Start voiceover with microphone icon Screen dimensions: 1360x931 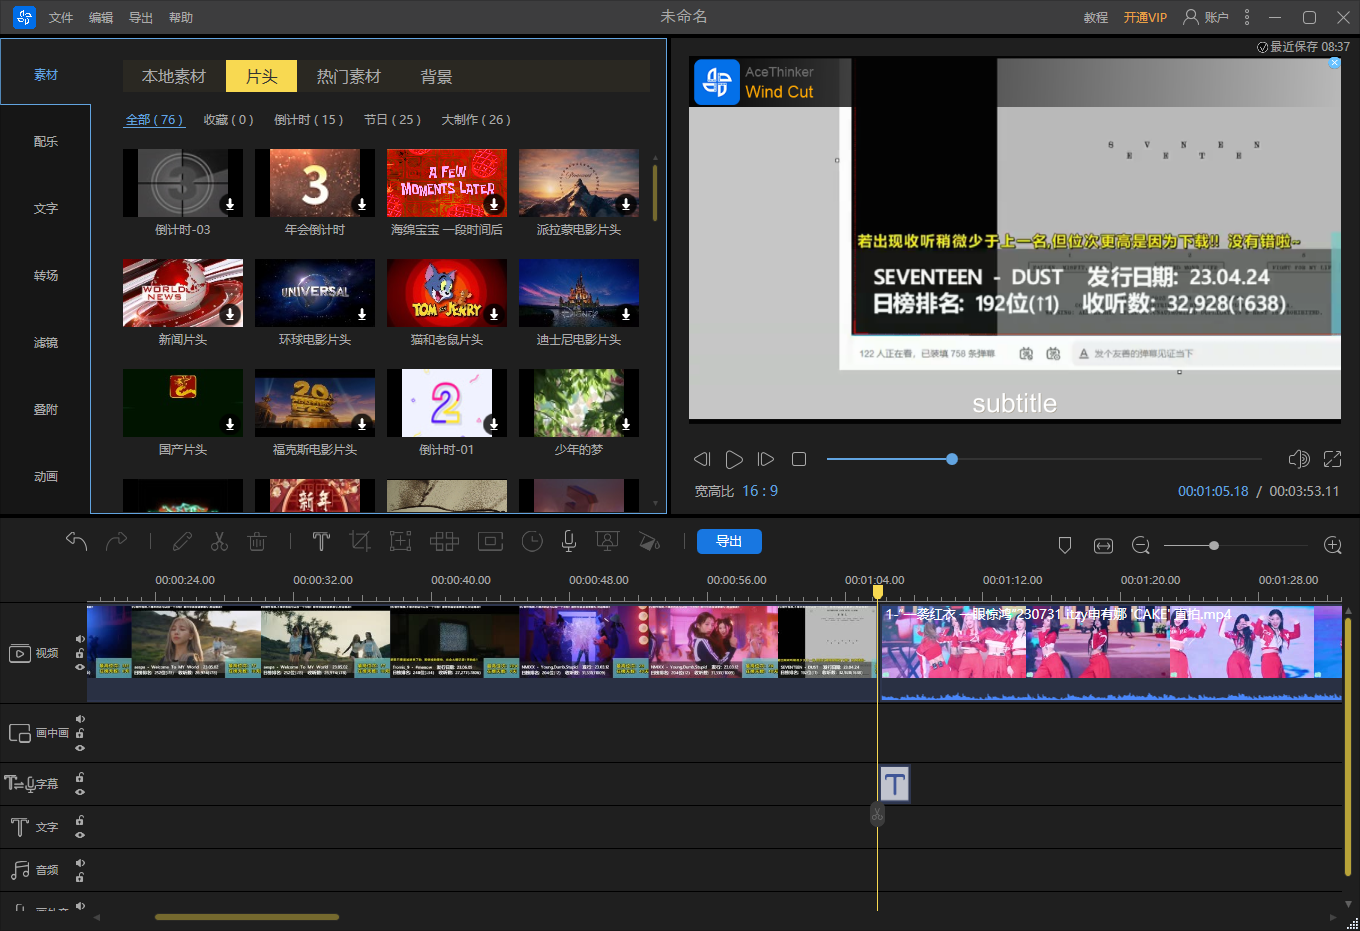point(568,541)
